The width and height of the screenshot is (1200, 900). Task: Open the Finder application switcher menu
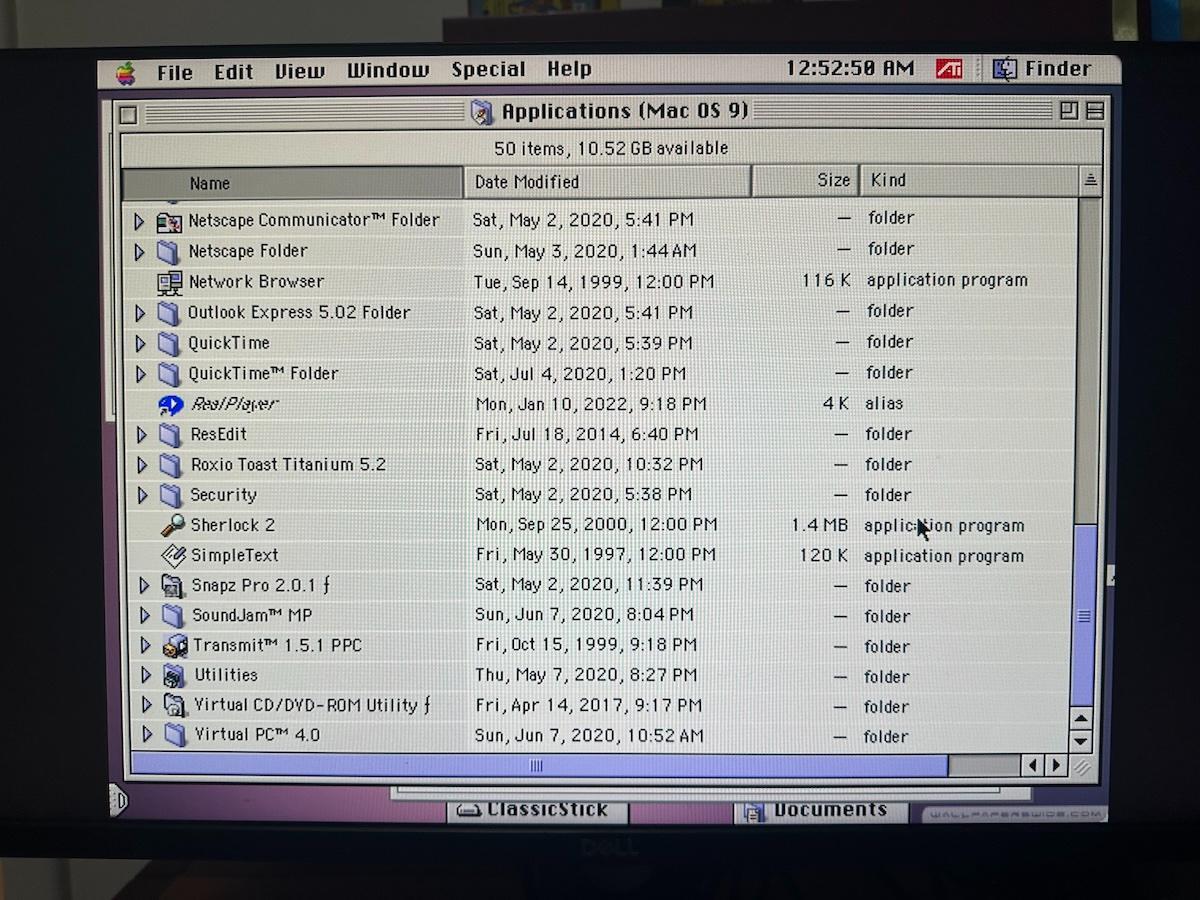(x=1042, y=69)
